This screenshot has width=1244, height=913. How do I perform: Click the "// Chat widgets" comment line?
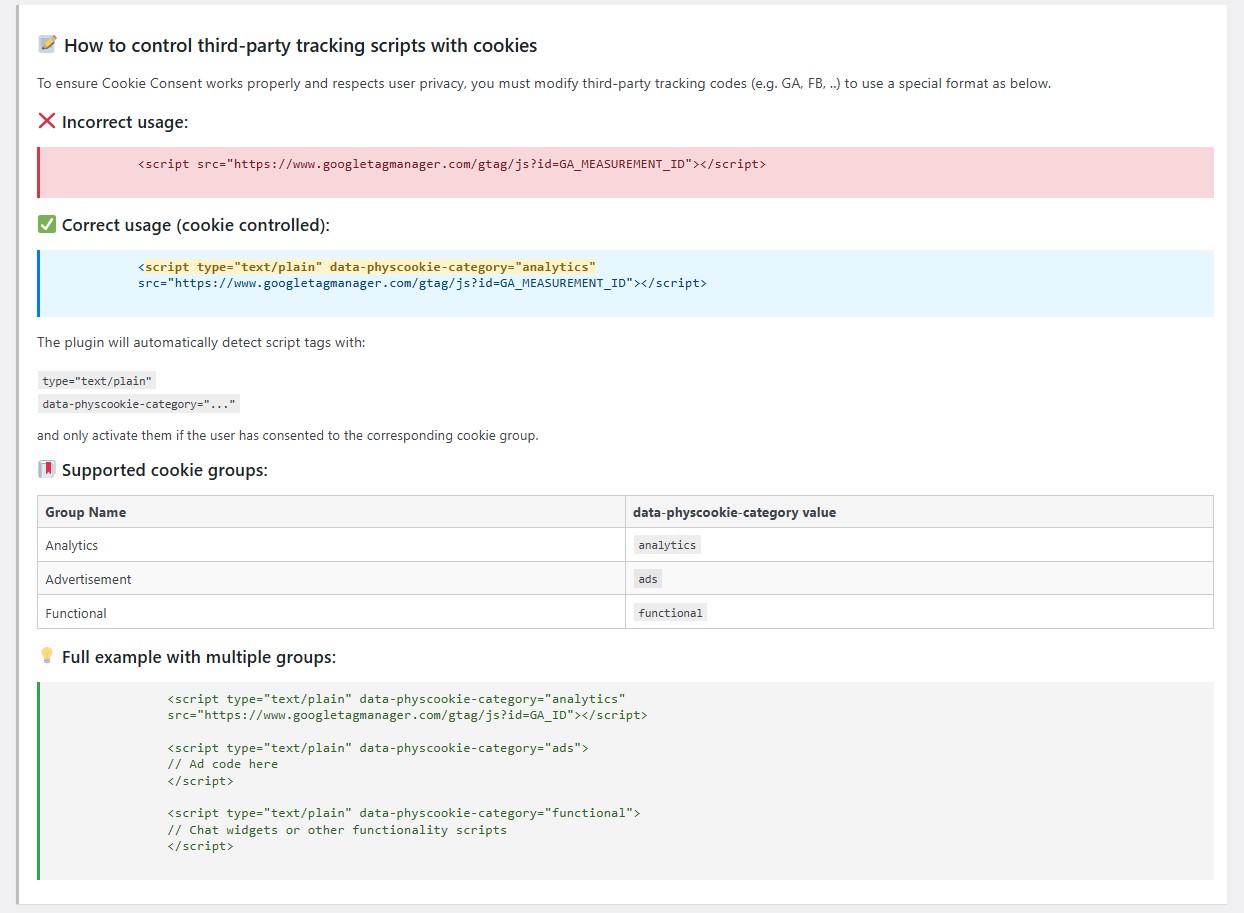tap(337, 830)
